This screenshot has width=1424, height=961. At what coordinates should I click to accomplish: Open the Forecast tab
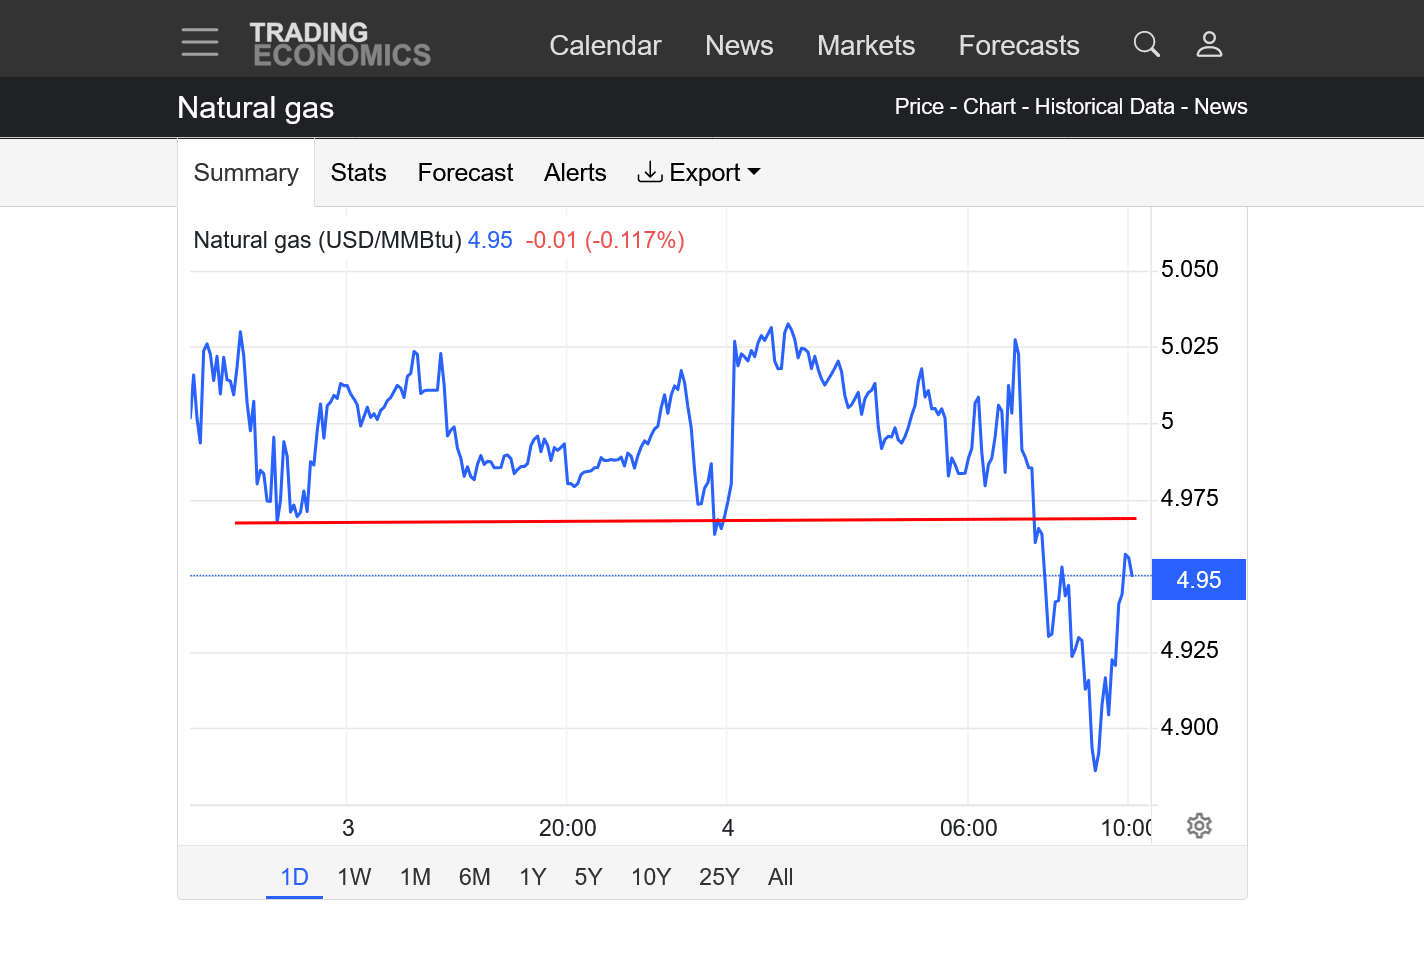point(465,173)
